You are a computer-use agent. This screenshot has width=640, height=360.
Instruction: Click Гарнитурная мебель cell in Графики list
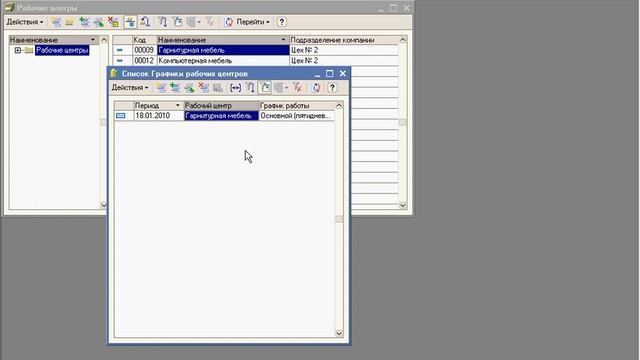pos(221,116)
